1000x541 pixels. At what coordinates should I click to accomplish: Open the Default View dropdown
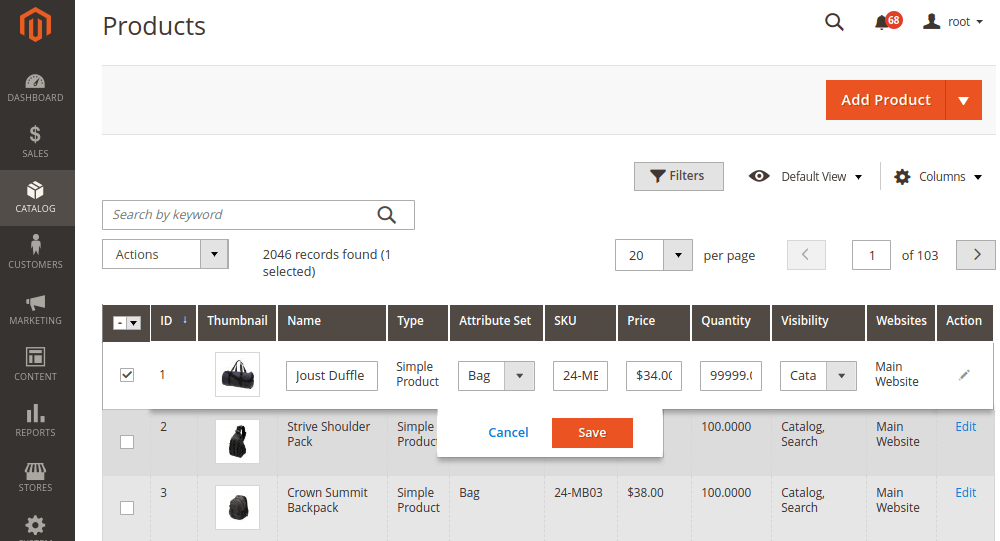(x=805, y=177)
